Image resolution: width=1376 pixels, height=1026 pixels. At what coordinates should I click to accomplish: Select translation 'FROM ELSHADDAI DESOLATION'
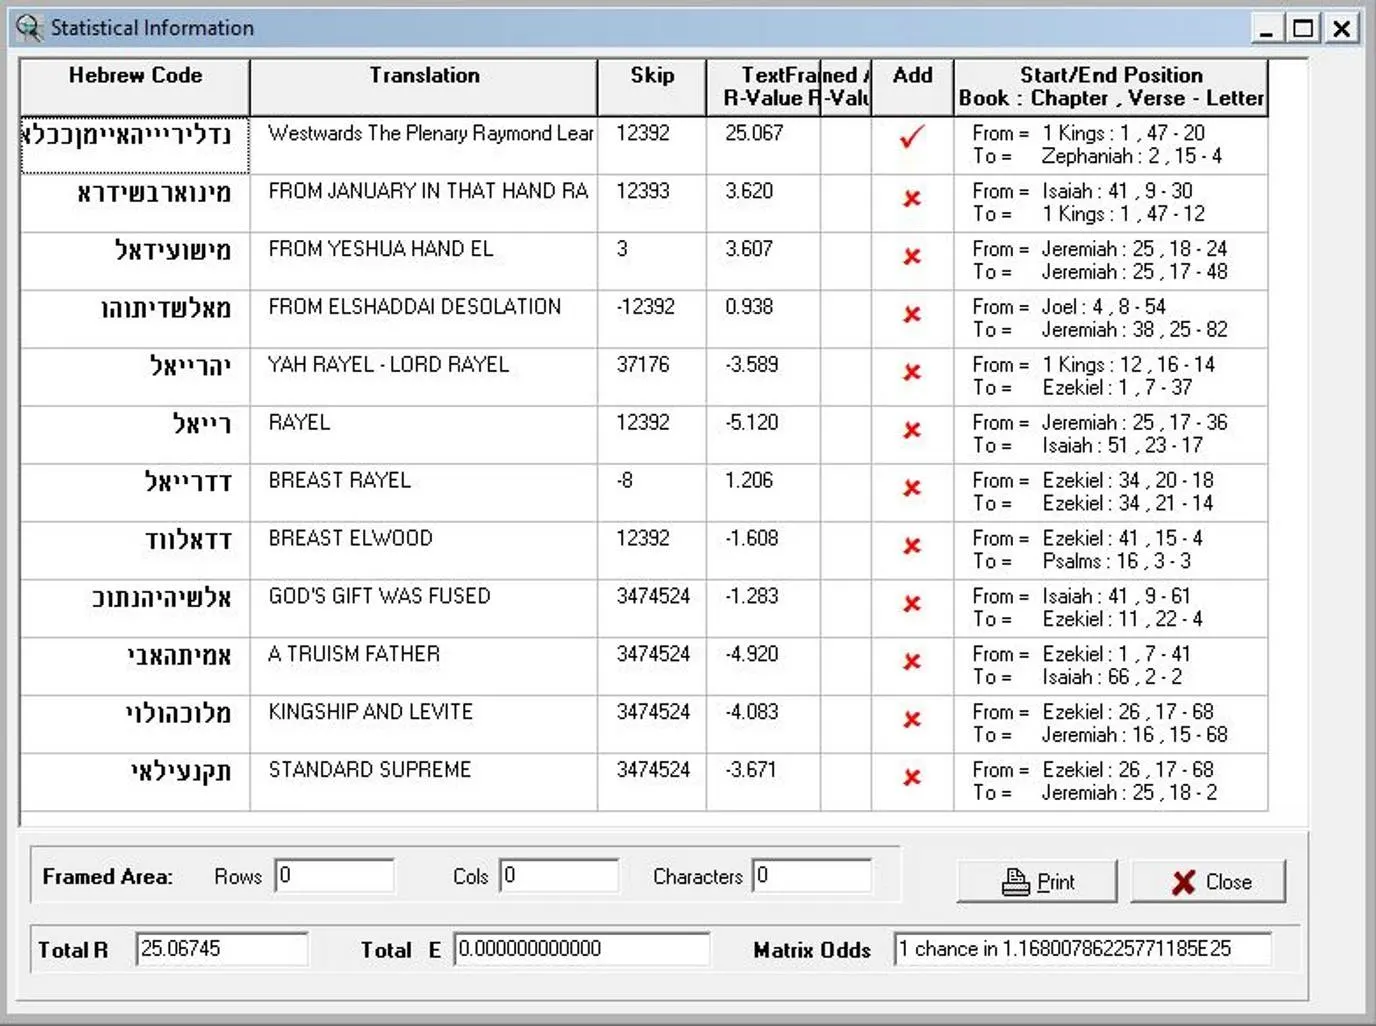click(x=415, y=307)
